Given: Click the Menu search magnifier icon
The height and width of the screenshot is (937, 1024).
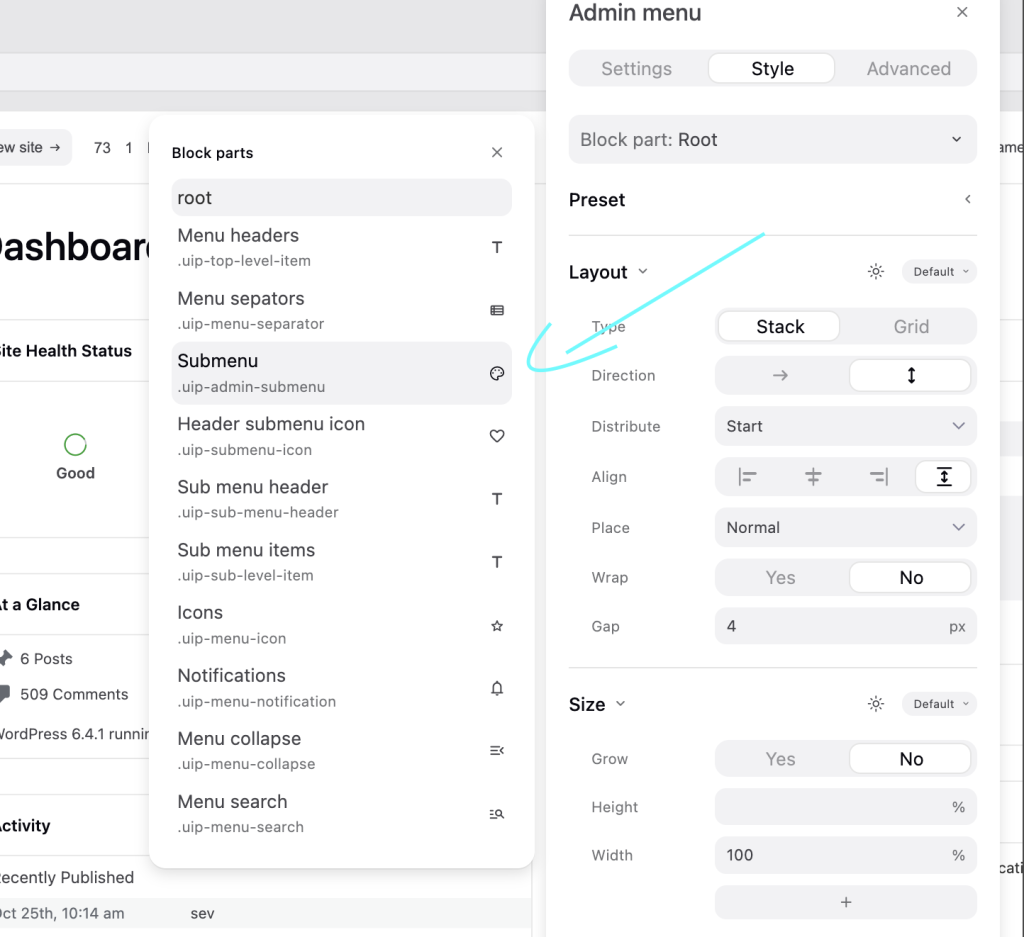Looking at the screenshot, I should (497, 814).
